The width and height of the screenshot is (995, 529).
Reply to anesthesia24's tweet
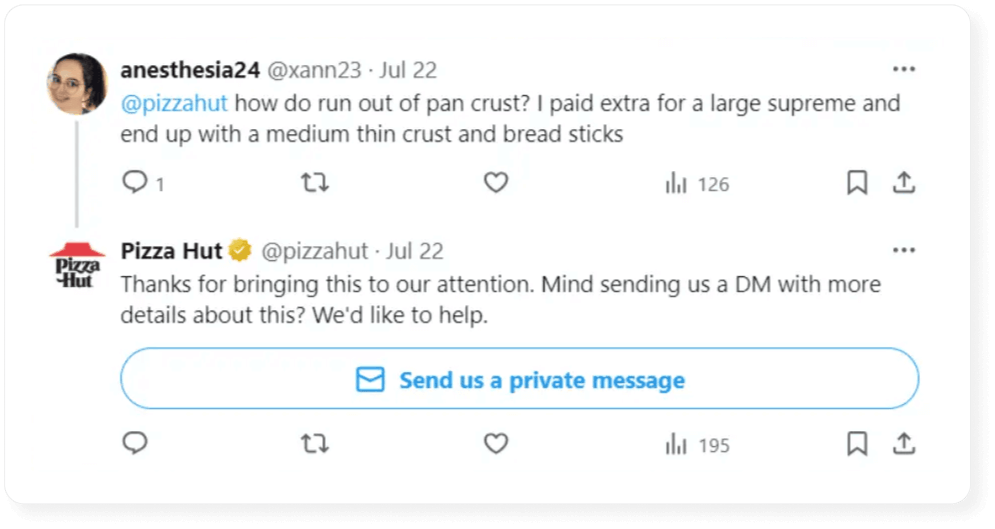click(x=134, y=183)
